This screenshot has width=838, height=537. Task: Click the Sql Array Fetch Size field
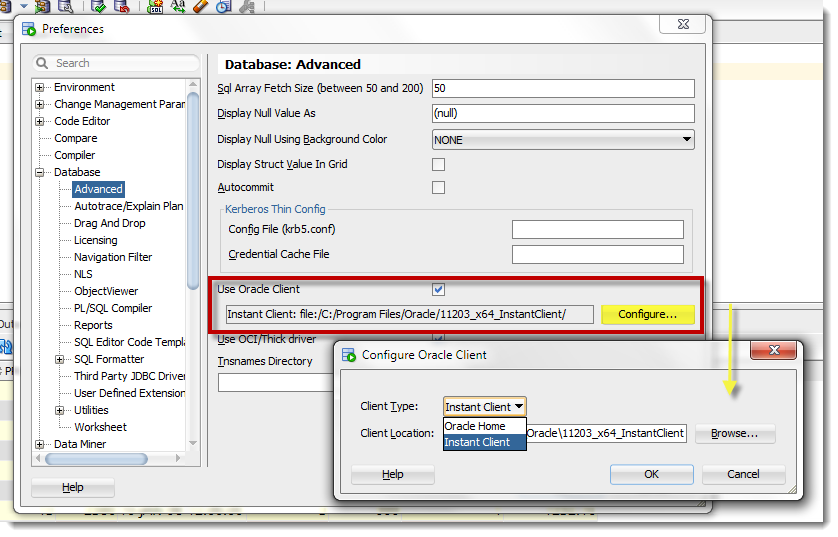click(x=563, y=88)
